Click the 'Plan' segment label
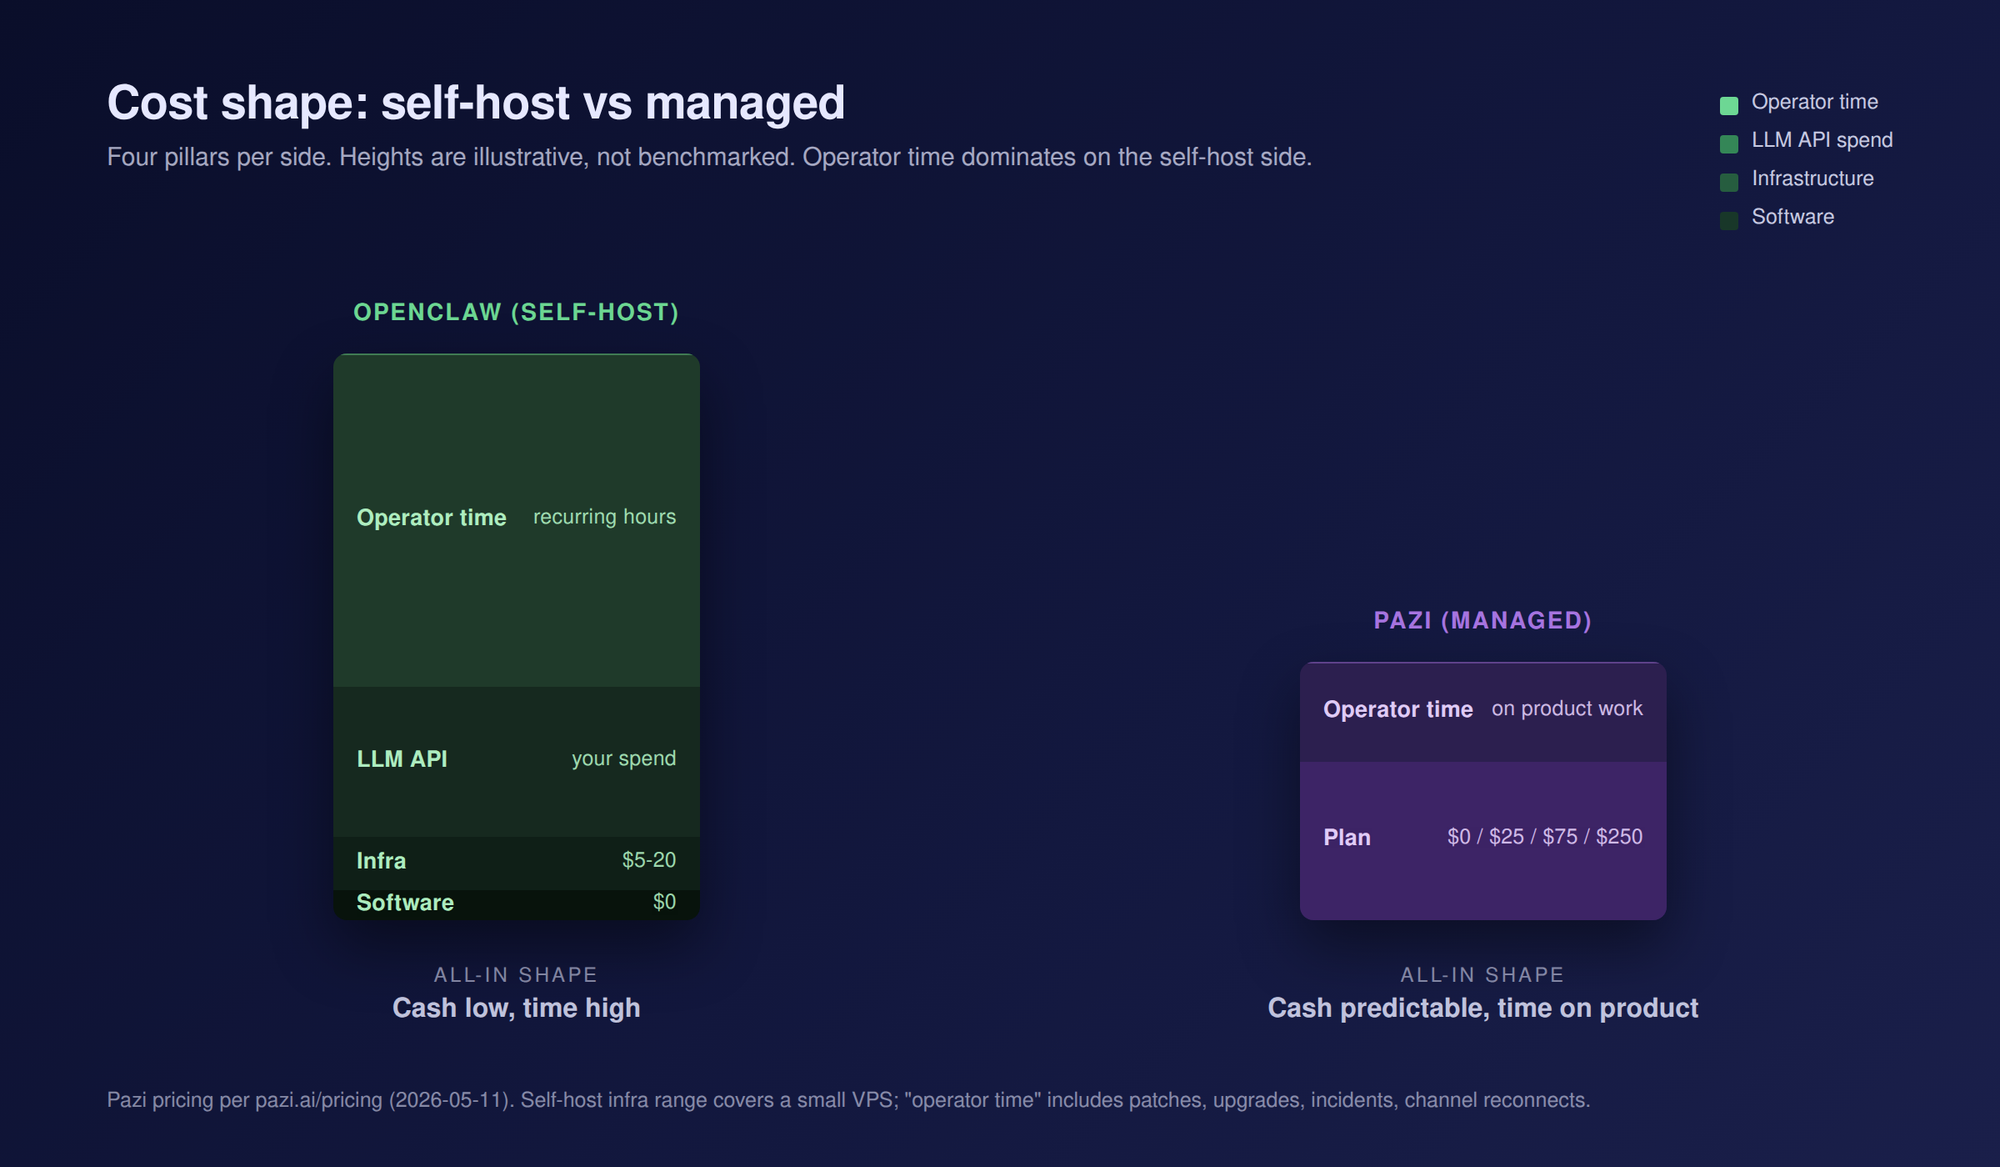 click(x=1347, y=838)
